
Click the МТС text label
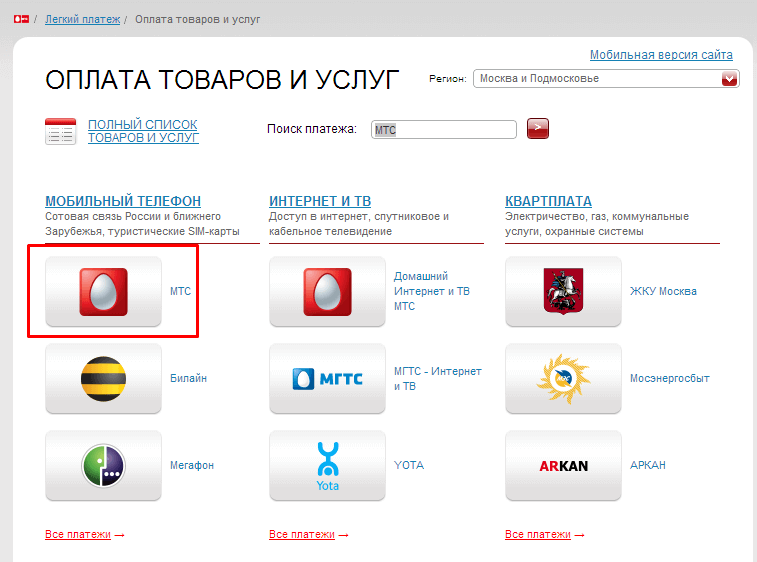181,292
